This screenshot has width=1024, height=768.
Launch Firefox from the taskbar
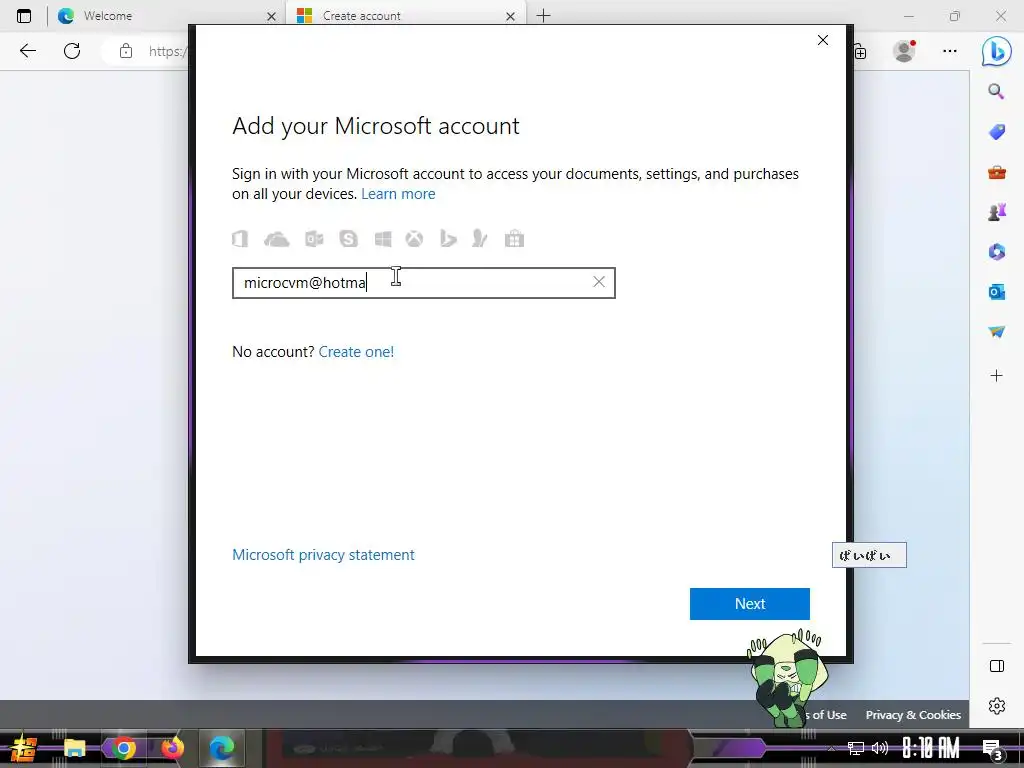coord(172,748)
